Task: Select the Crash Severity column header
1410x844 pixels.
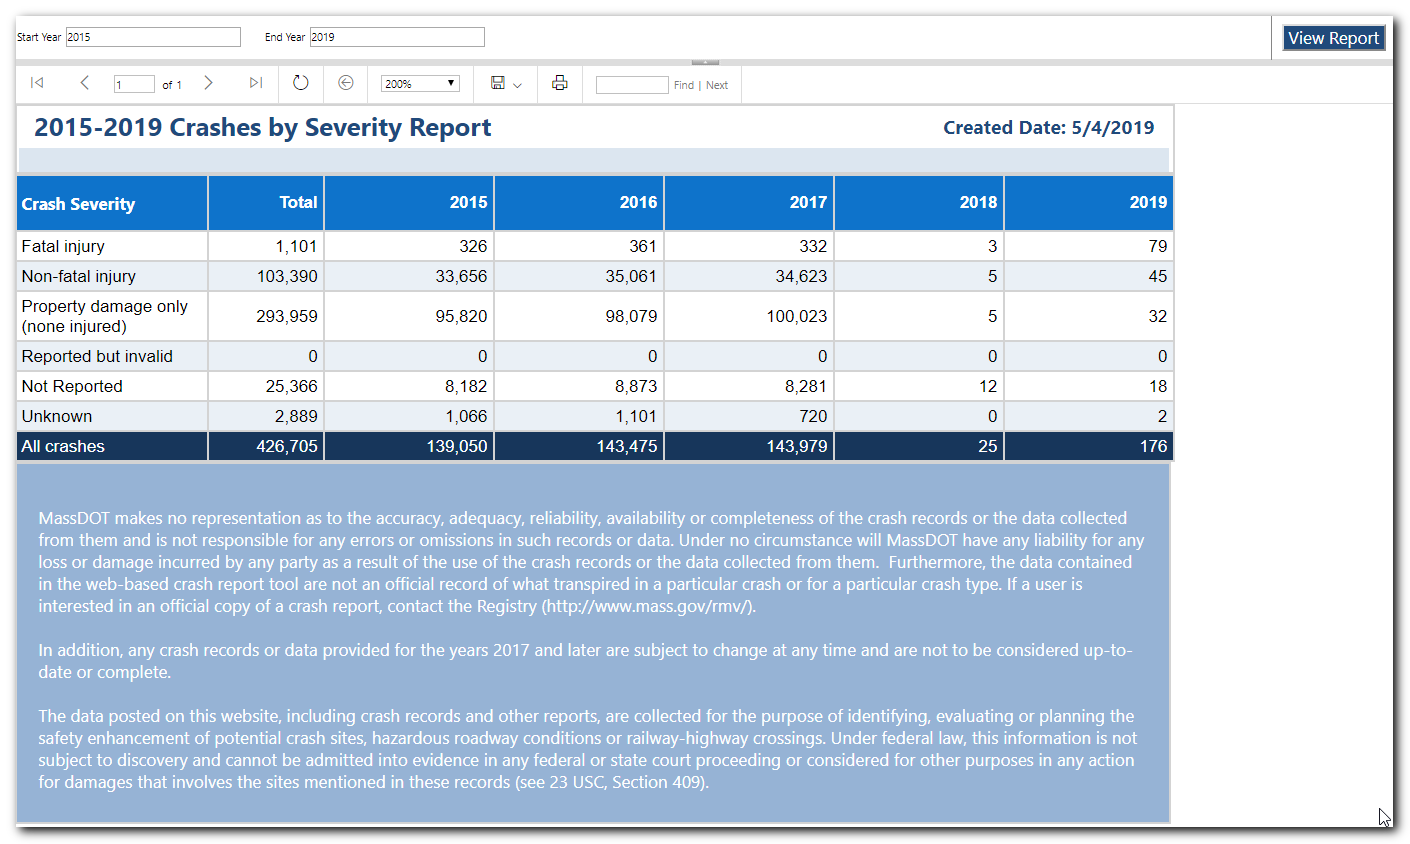Action: [x=112, y=204]
